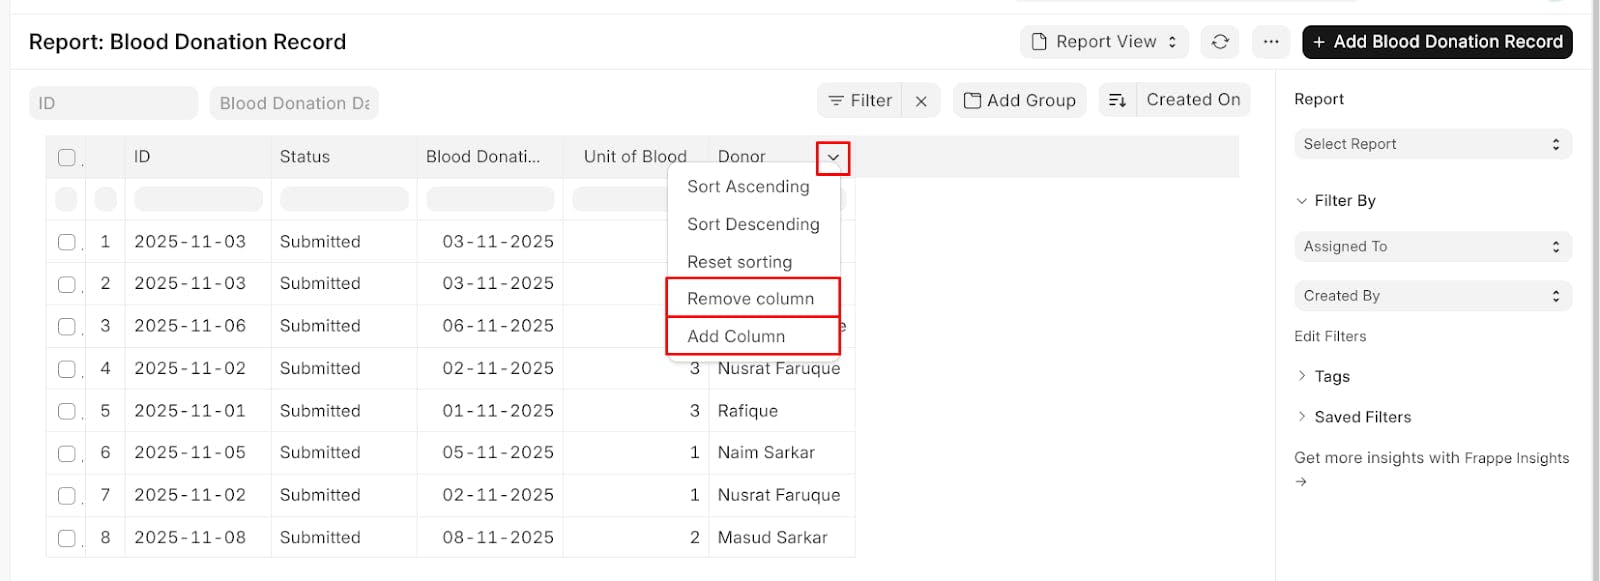Click the Blood Donation Date filter field
The height and width of the screenshot is (581, 1600).
[x=294, y=103]
